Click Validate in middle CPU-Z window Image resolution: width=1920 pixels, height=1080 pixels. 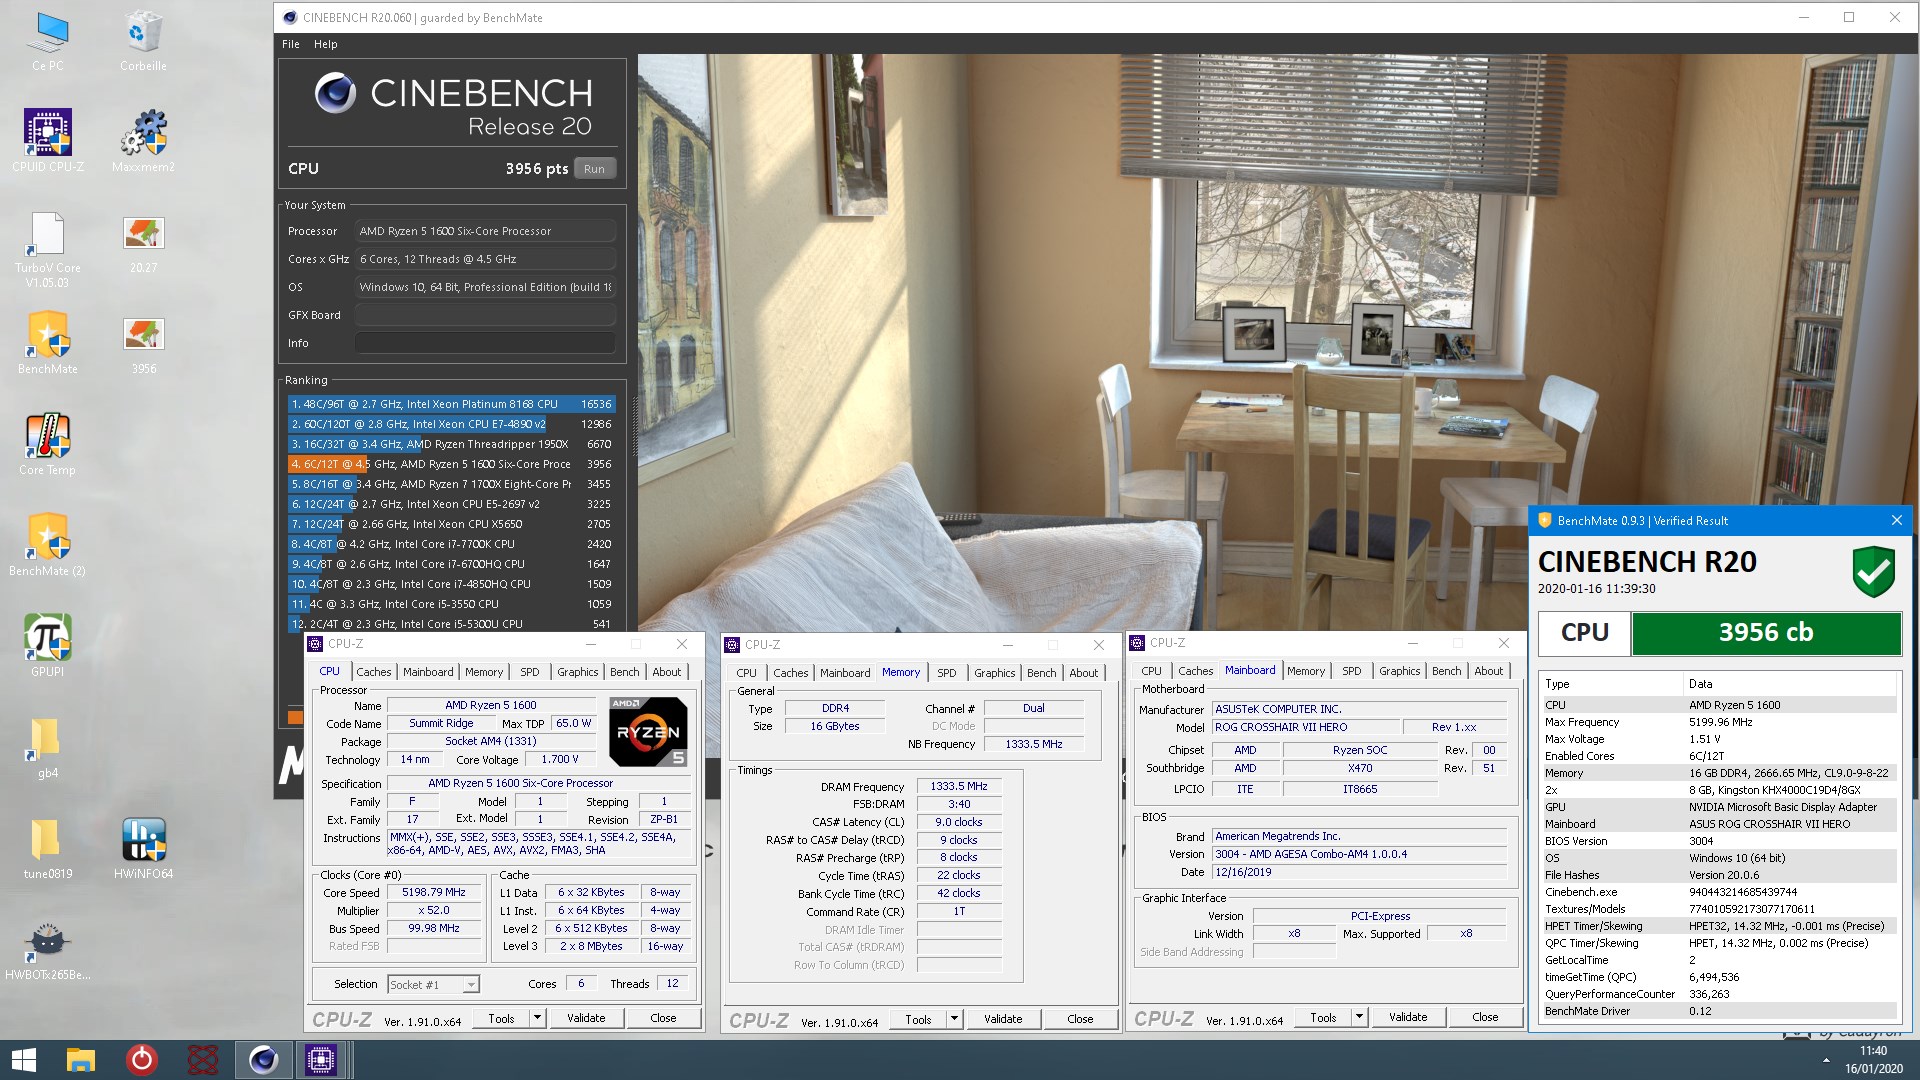pos(1003,1019)
